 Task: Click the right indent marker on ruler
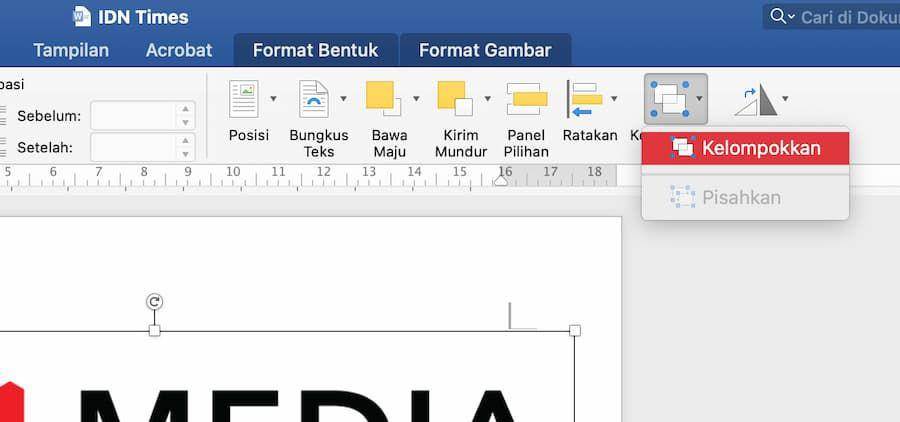click(501, 181)
